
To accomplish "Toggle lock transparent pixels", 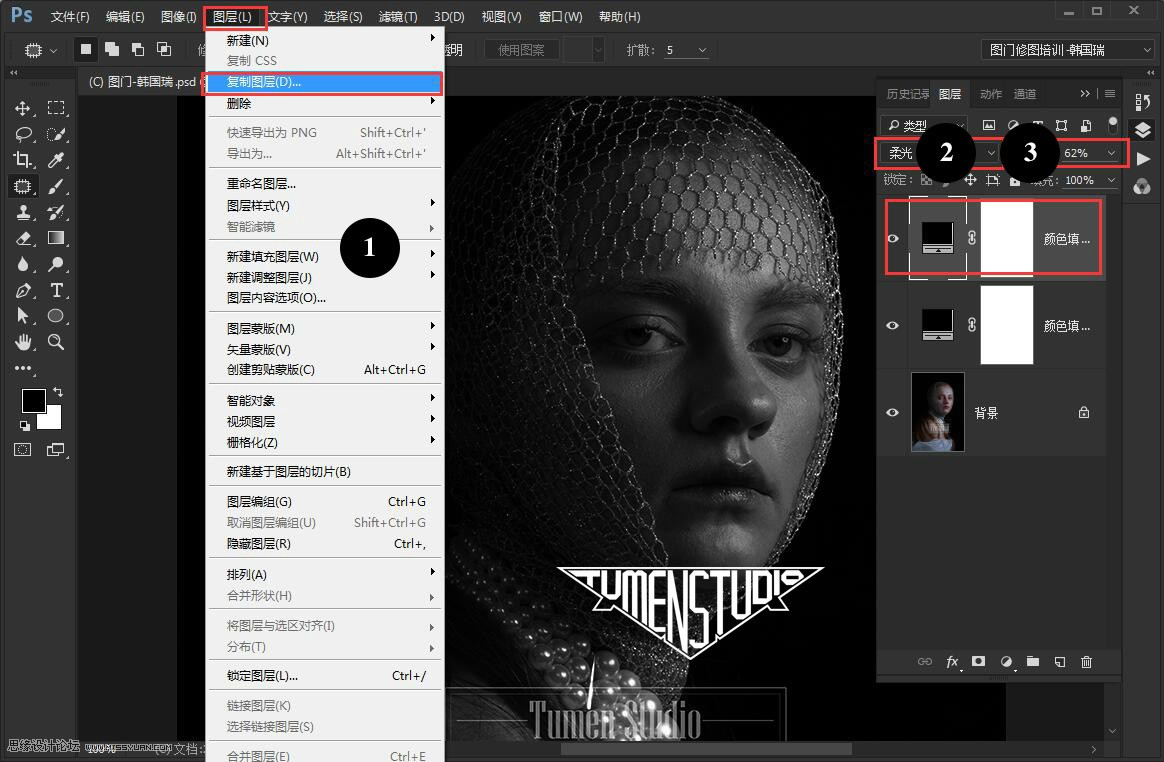I will click(926, 180).
